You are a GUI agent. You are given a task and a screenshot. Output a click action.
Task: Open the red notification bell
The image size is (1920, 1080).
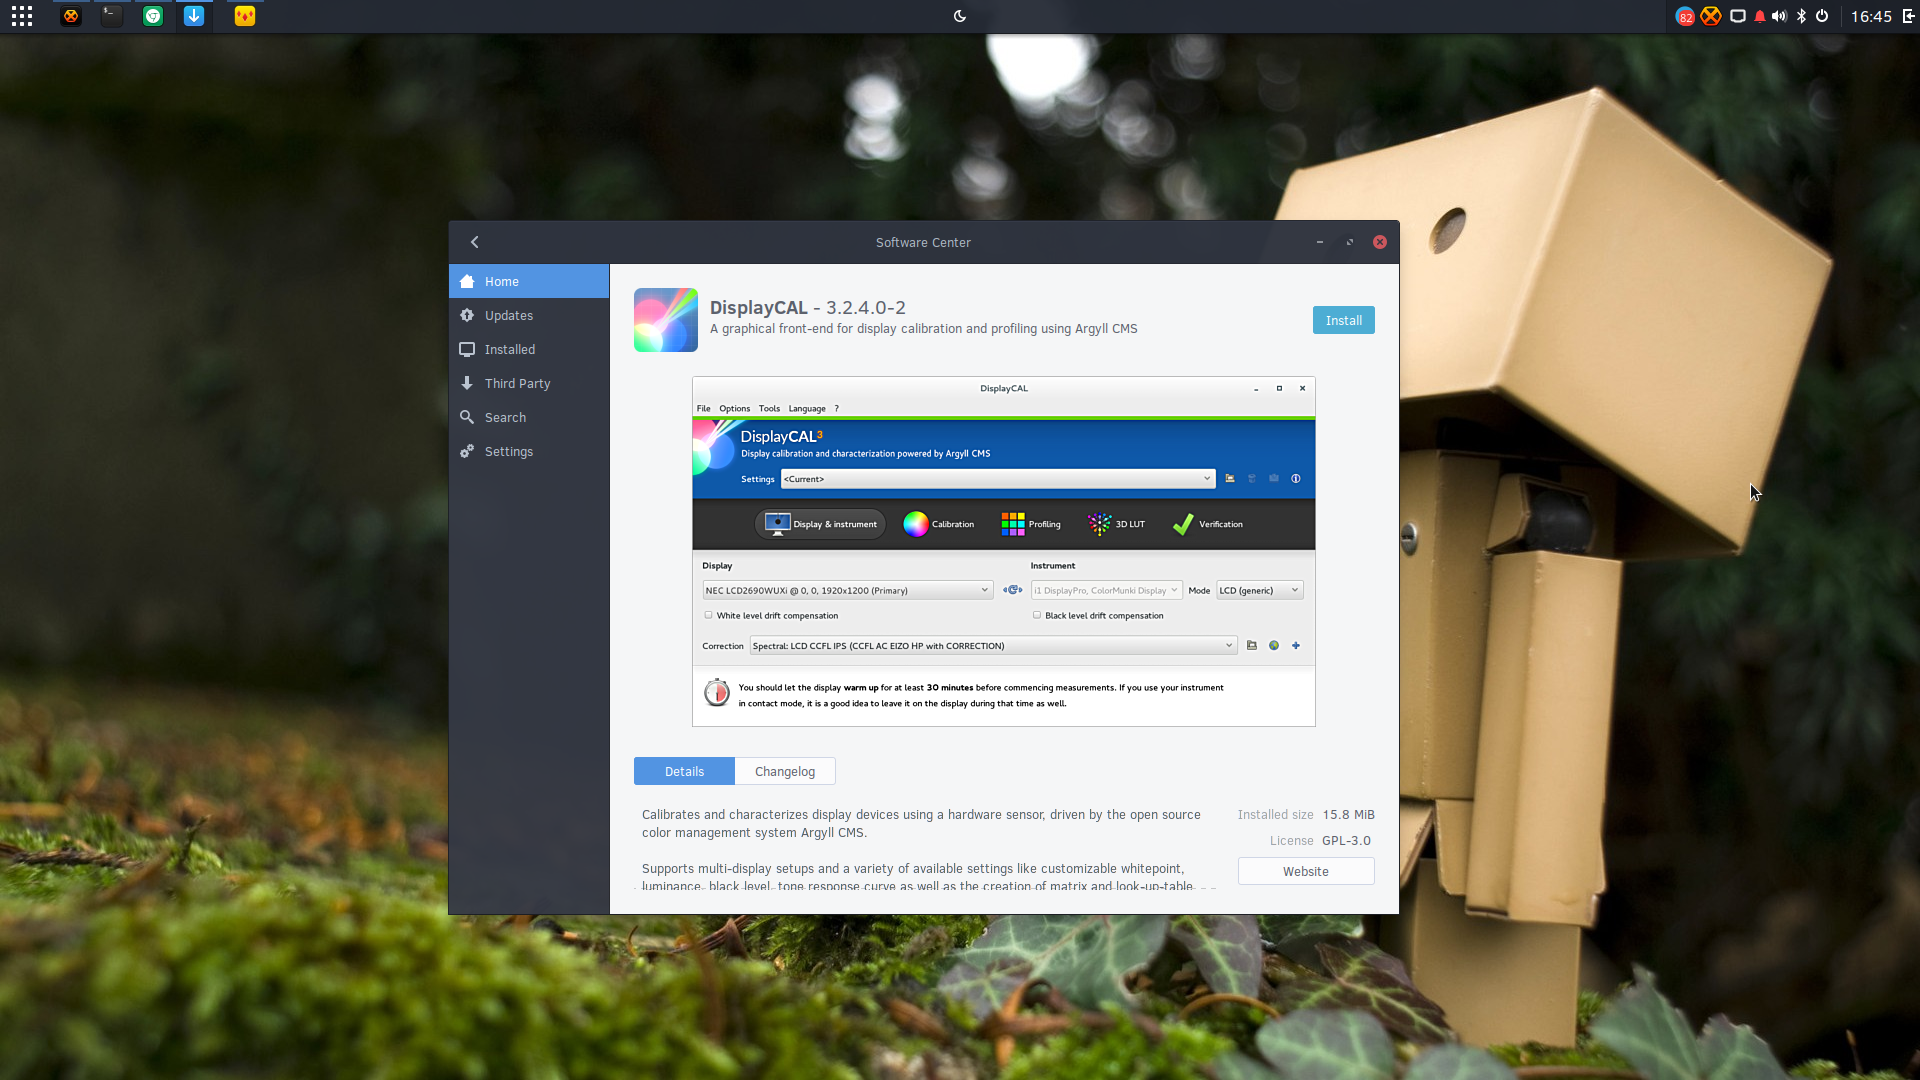click(x=1760, y=16)
